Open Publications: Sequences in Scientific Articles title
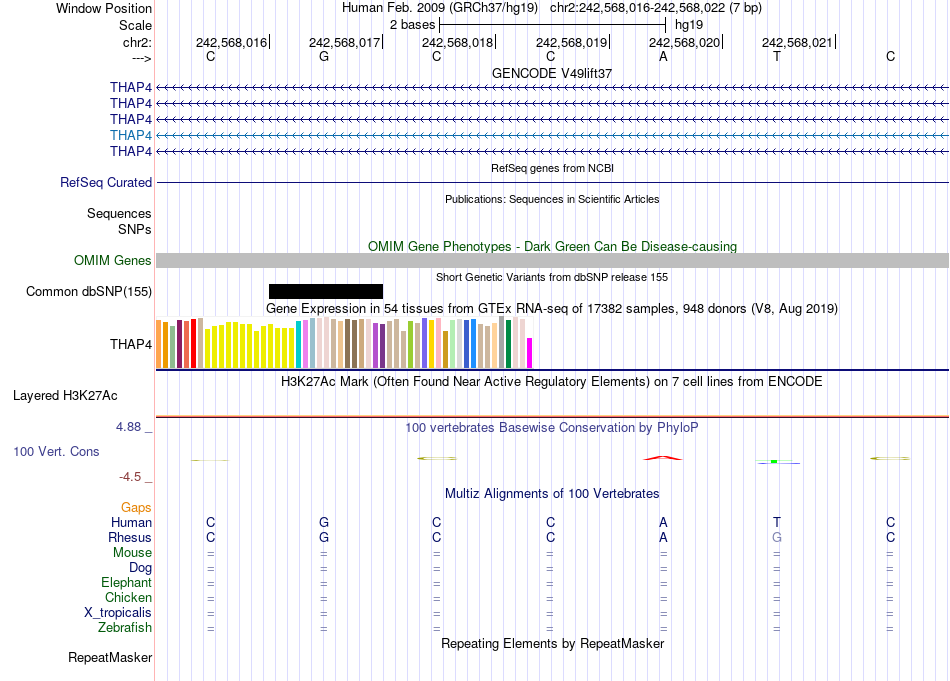The image size is (950, 681). pyautogui.click(x=552, y=199)
